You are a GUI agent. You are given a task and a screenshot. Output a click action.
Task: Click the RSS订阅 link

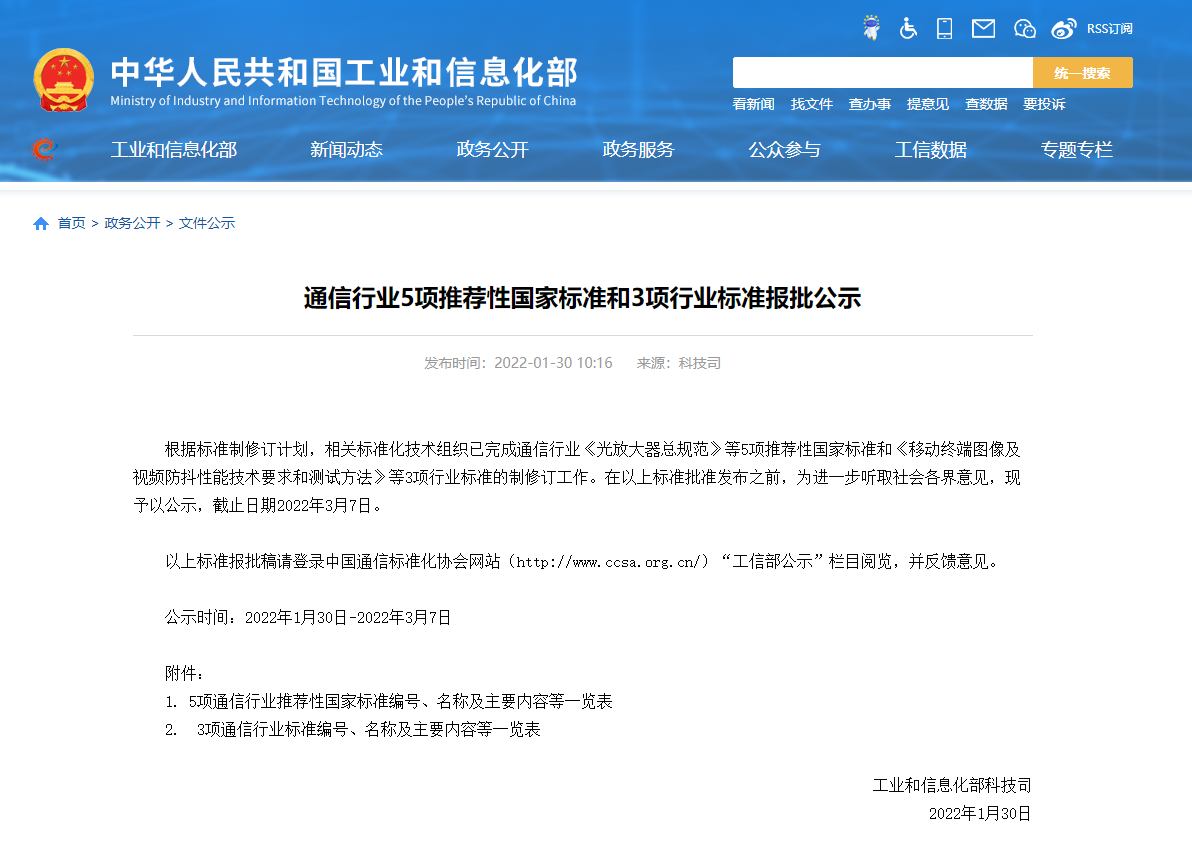click(1110, 28)
